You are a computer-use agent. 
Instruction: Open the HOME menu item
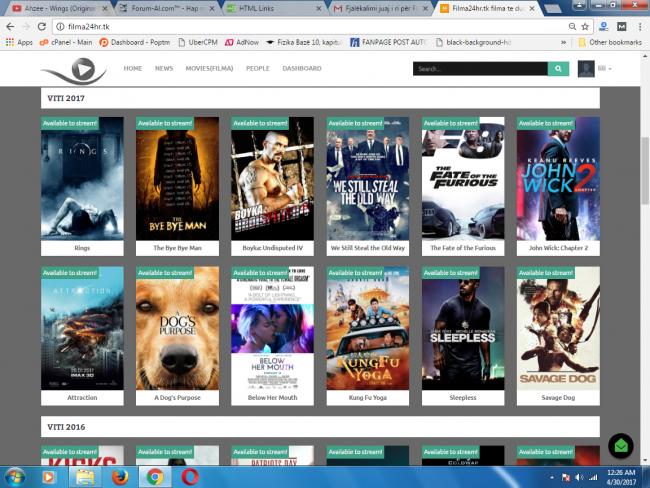pyautogui.click(x=133, y=68)
